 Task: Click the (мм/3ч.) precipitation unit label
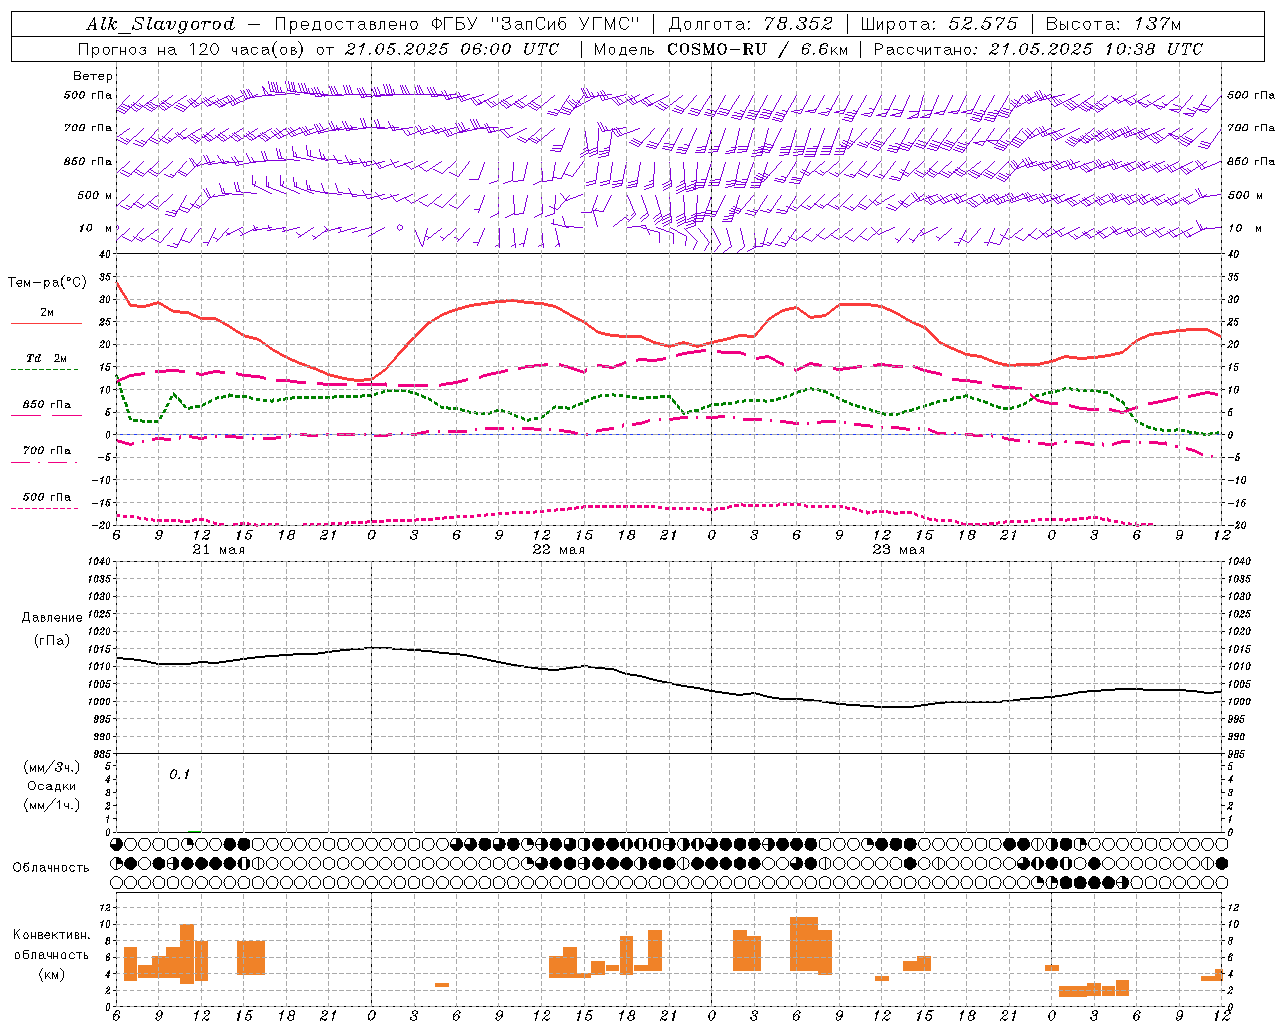pyautogui.click(x=52, y=767)
